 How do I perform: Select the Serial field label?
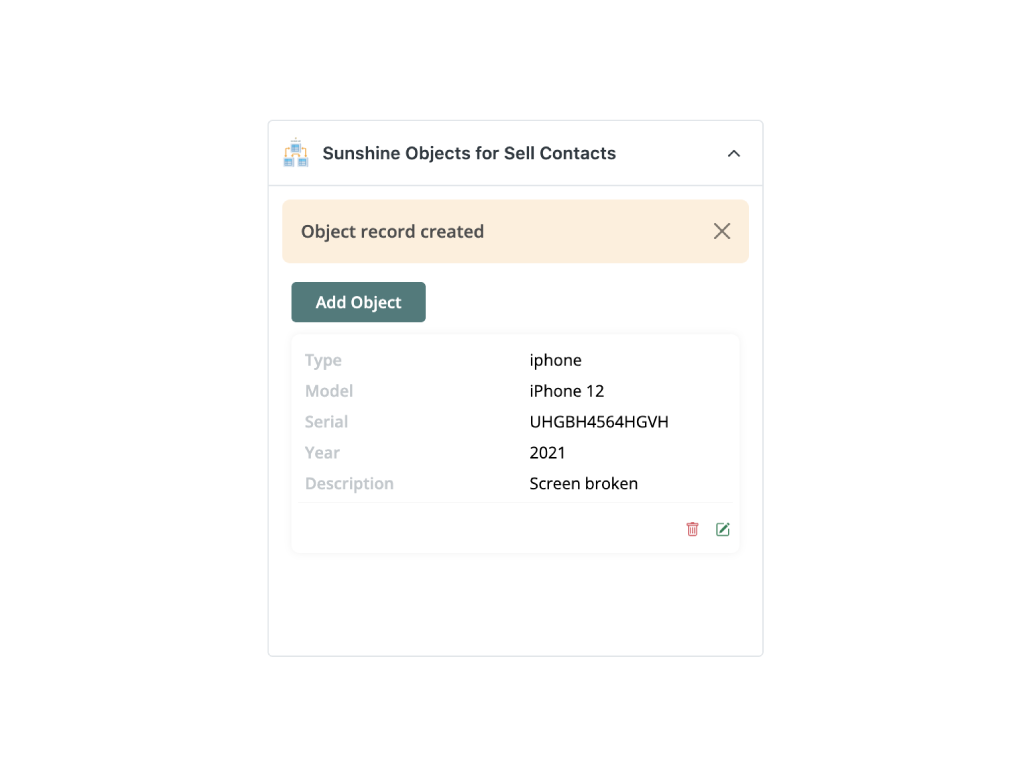pos(326,422)
